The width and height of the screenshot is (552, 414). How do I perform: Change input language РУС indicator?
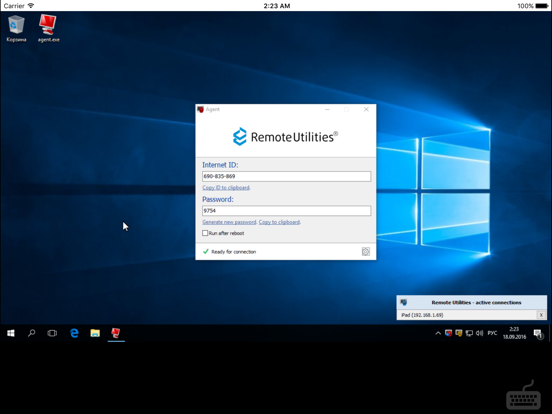point(492,333)
